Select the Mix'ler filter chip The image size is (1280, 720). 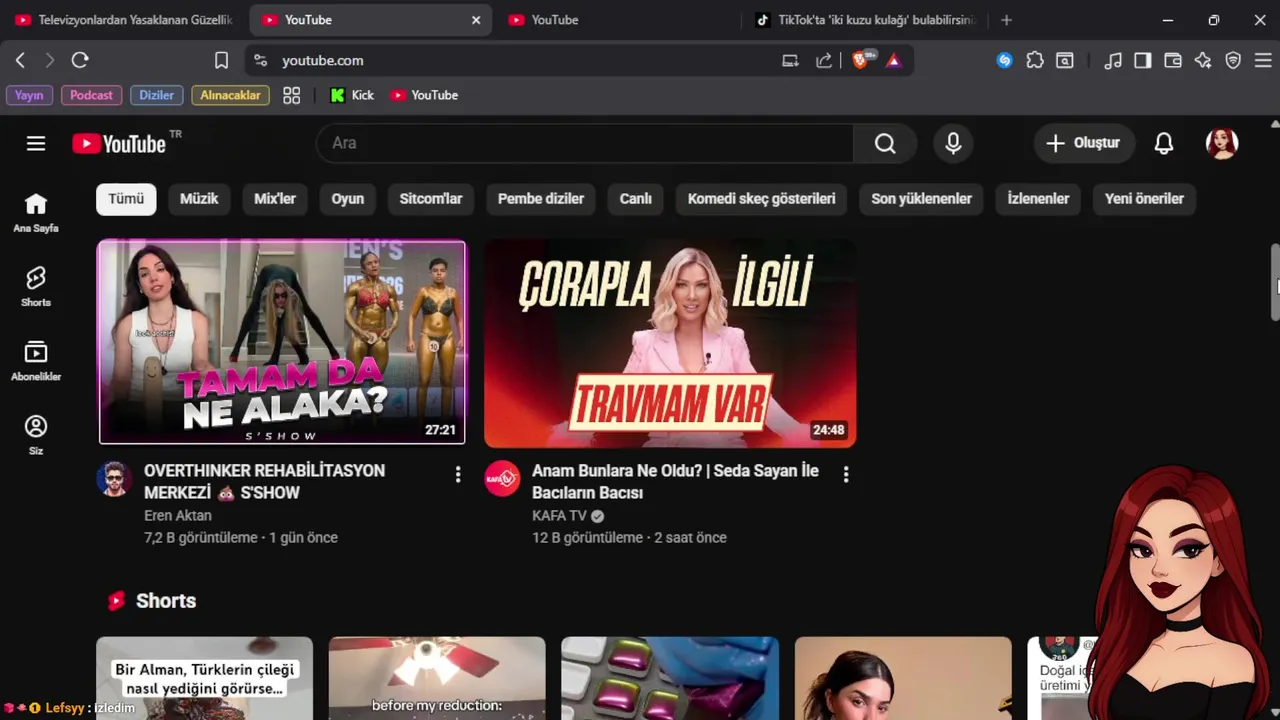tap(275, 198)
